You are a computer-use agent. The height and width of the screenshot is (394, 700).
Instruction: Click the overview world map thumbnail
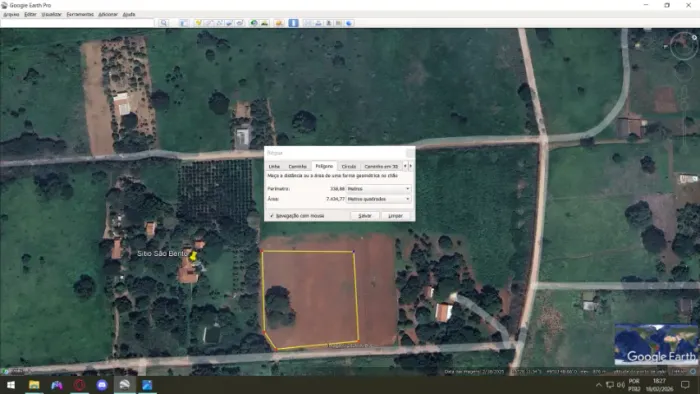656,344
